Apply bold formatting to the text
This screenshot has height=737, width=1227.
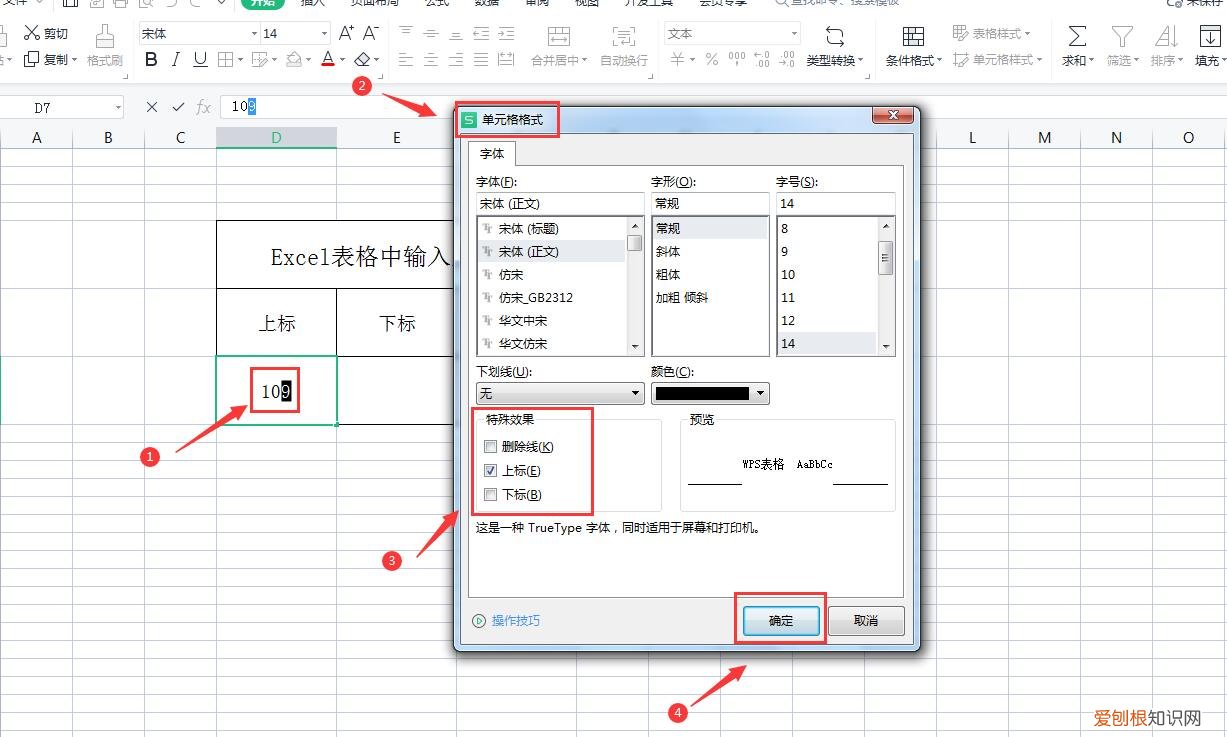click(x=150, y=59)
